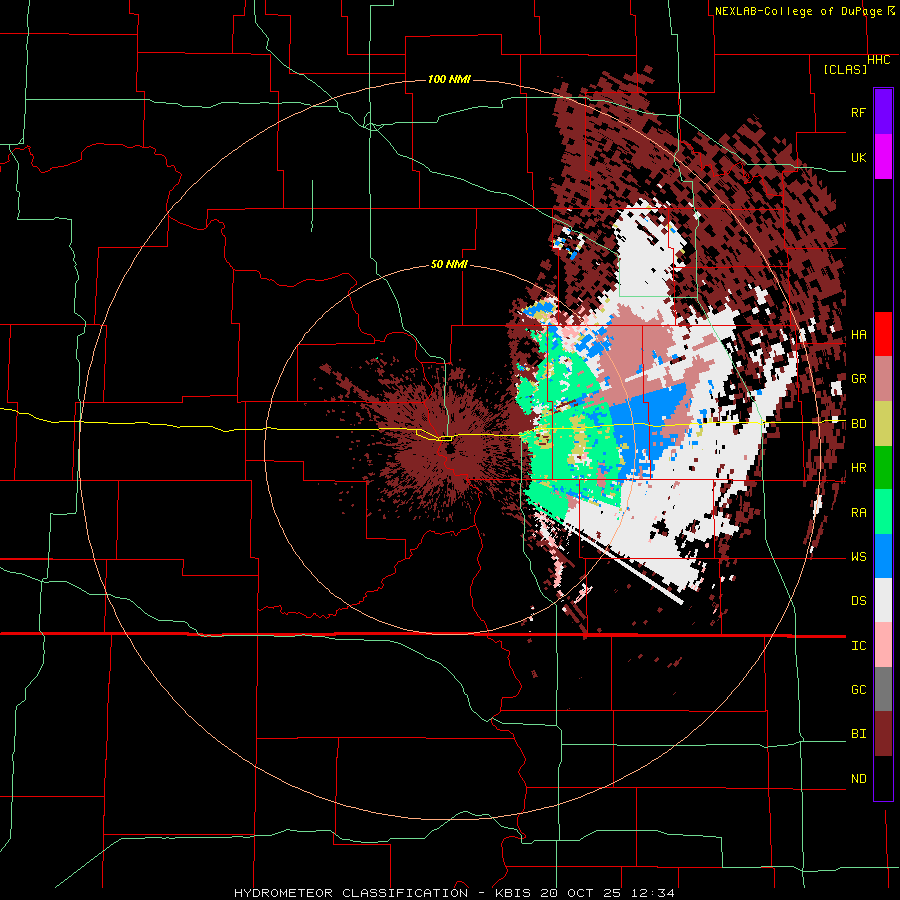The image size is (900, 900).
Task: Click the 50 NMI range ring label
Action: (x=449, y=265)
